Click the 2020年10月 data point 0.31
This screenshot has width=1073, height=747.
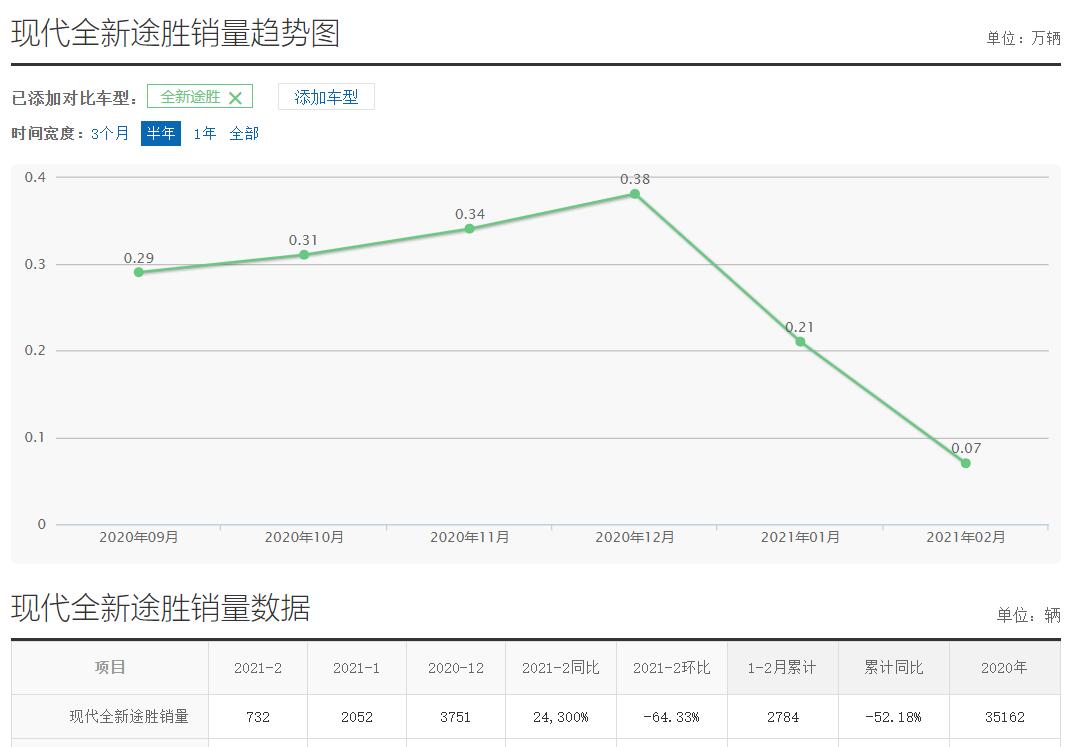(304, 255)
